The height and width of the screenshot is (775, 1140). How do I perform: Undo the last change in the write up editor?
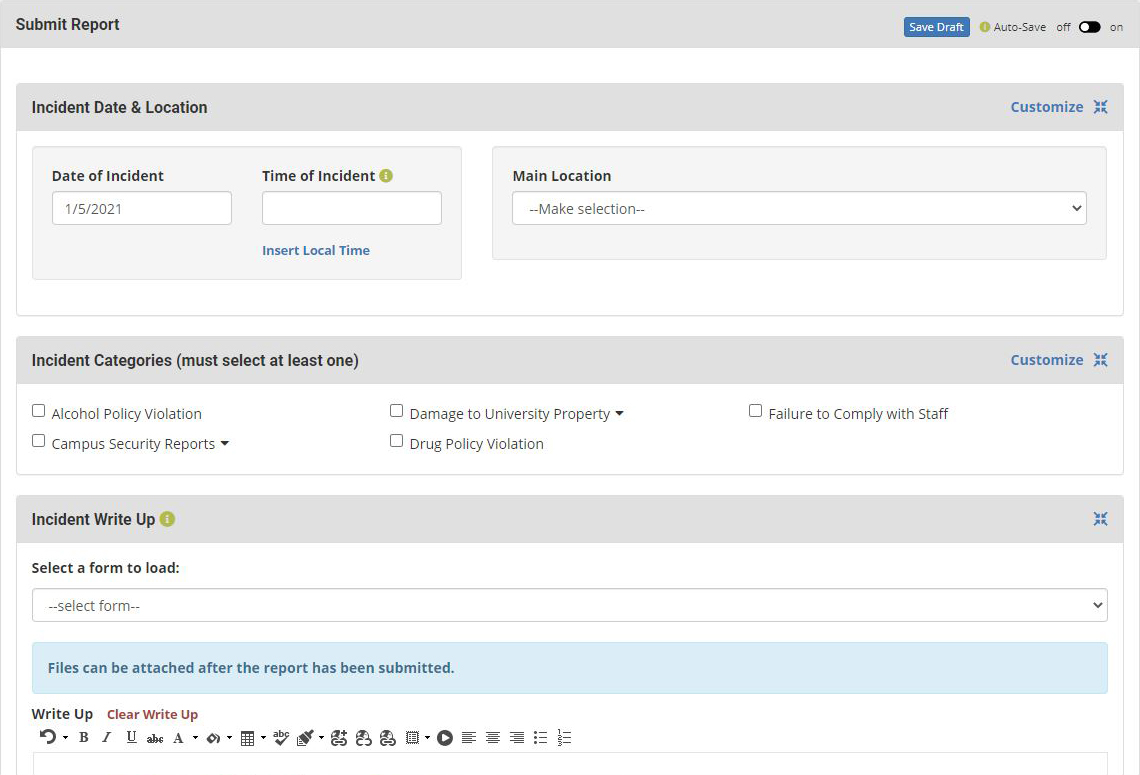click(x=43, y=737)
